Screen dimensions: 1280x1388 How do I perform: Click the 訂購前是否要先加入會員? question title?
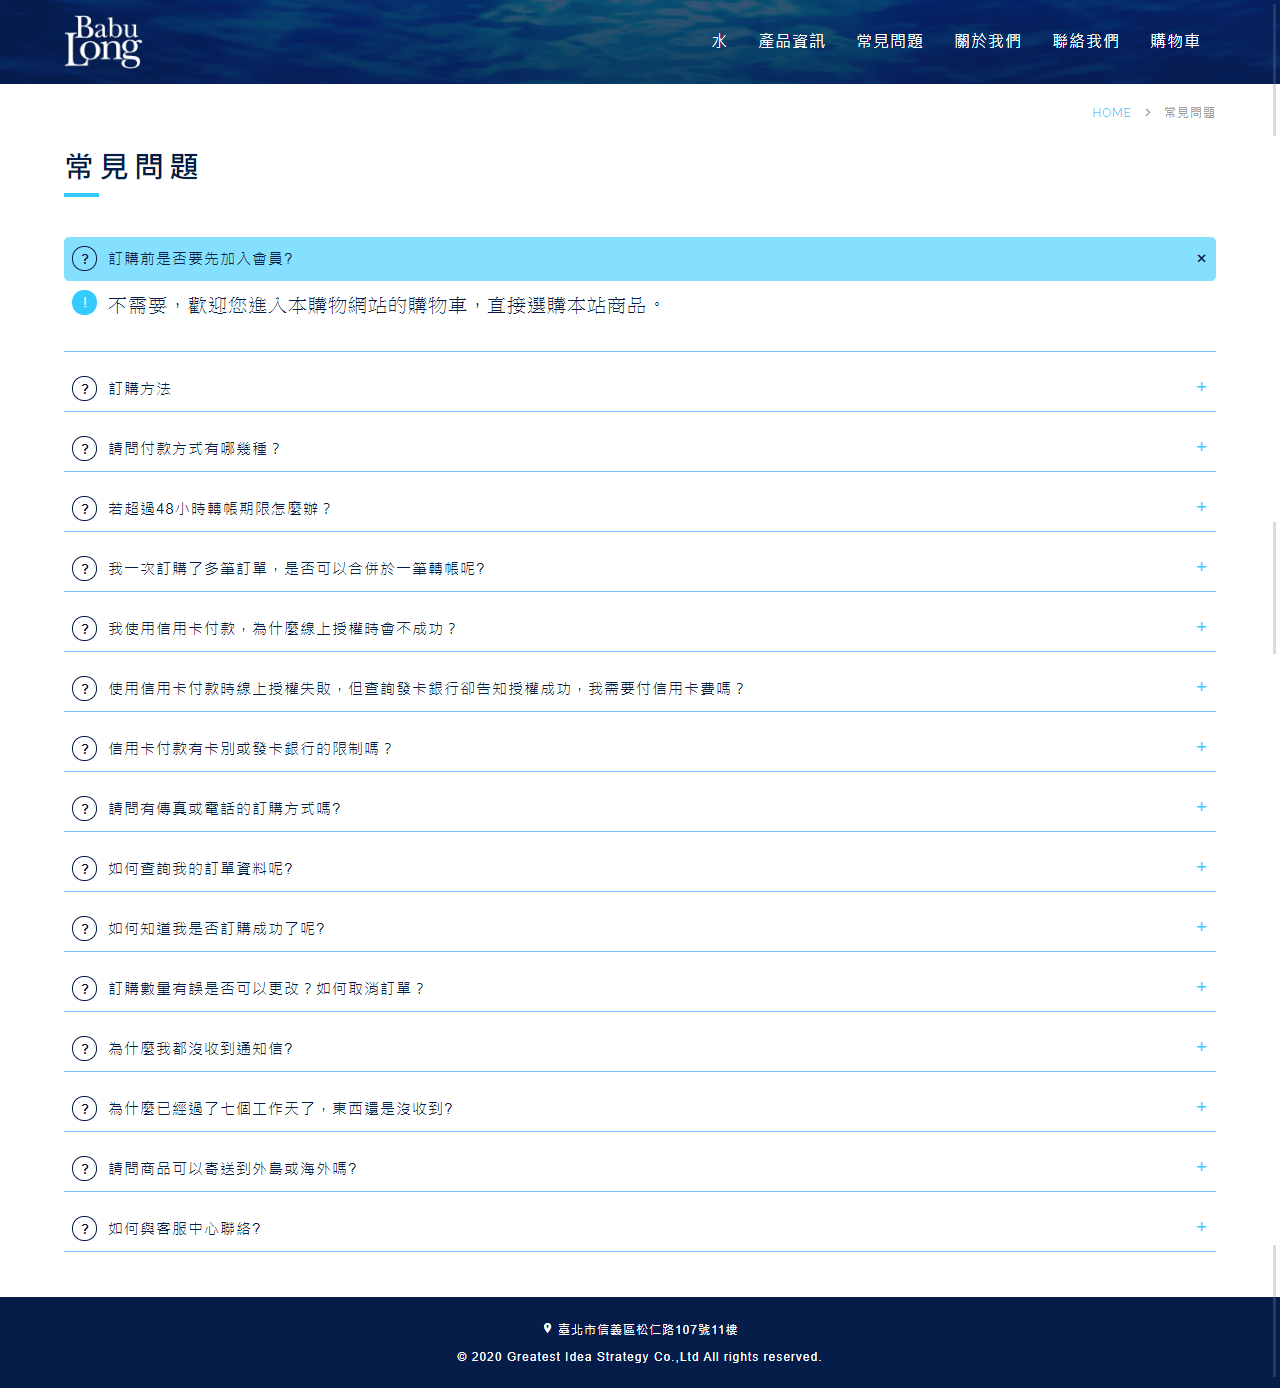[x=200, y=259]
